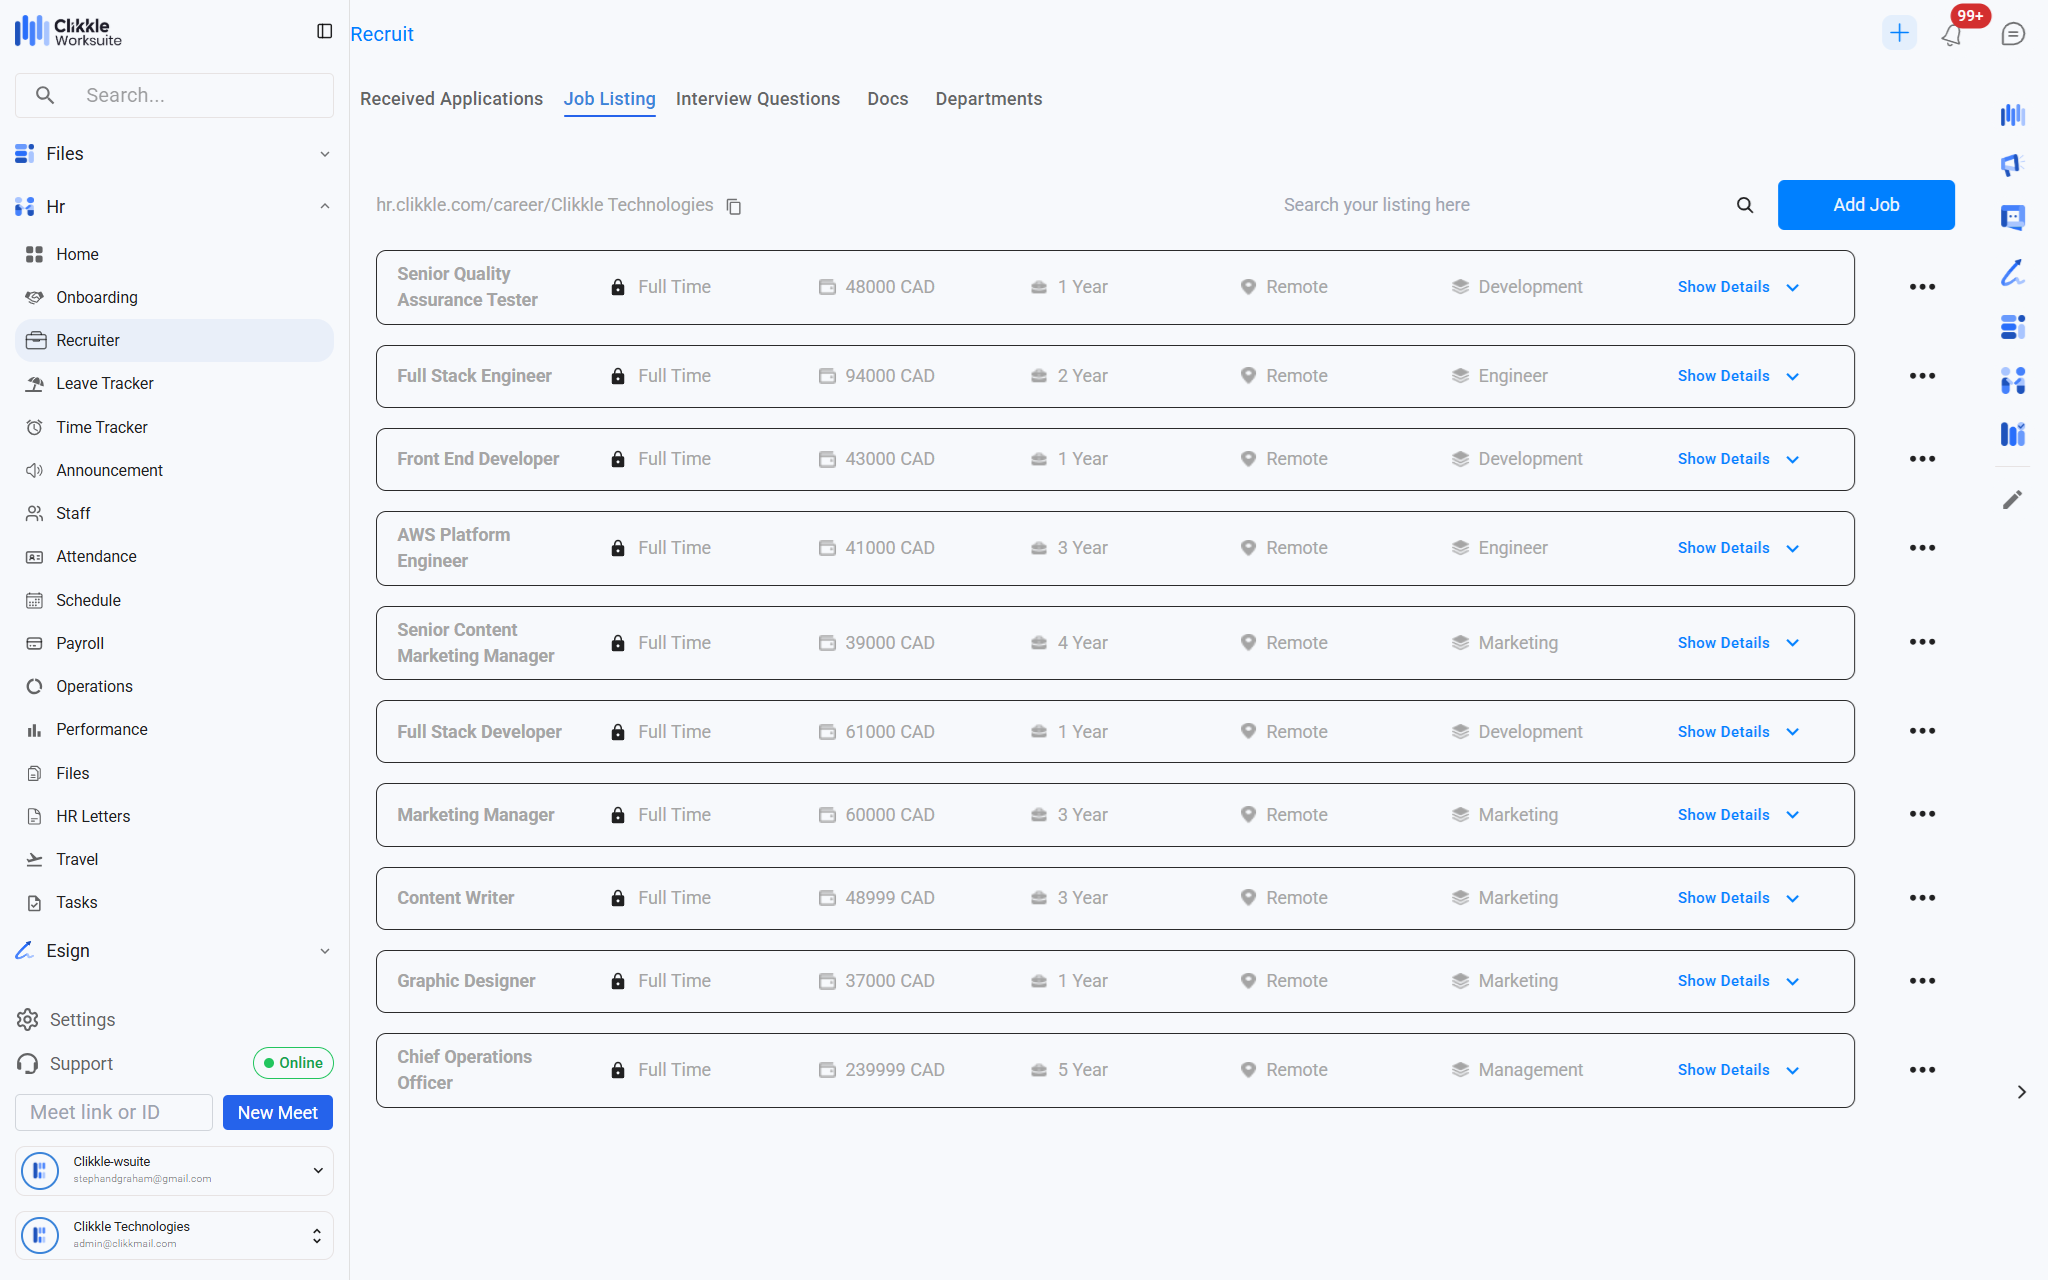Viewport: 2048px width, 1280px height.
Task: Collapse the sidebar panel icon
Action: pyautogui.click(x=324, y=32)
